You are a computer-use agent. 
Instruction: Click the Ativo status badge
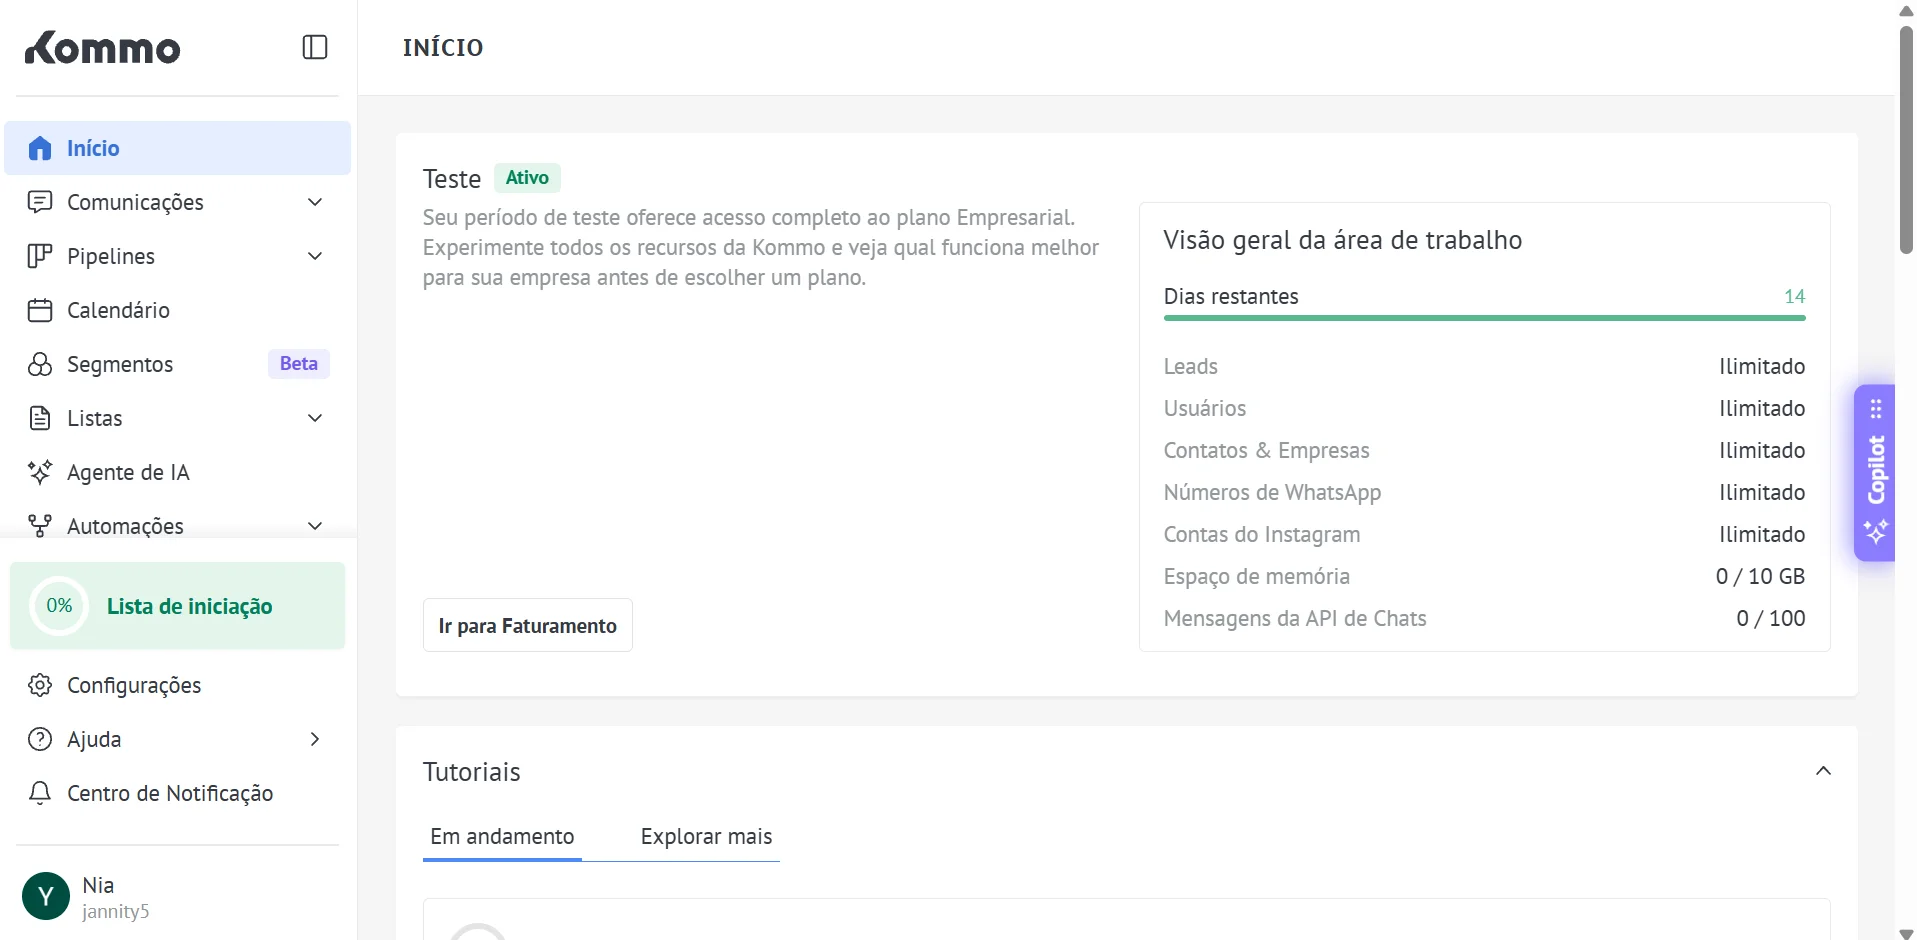pyautogui.click(x=527, y=178)
